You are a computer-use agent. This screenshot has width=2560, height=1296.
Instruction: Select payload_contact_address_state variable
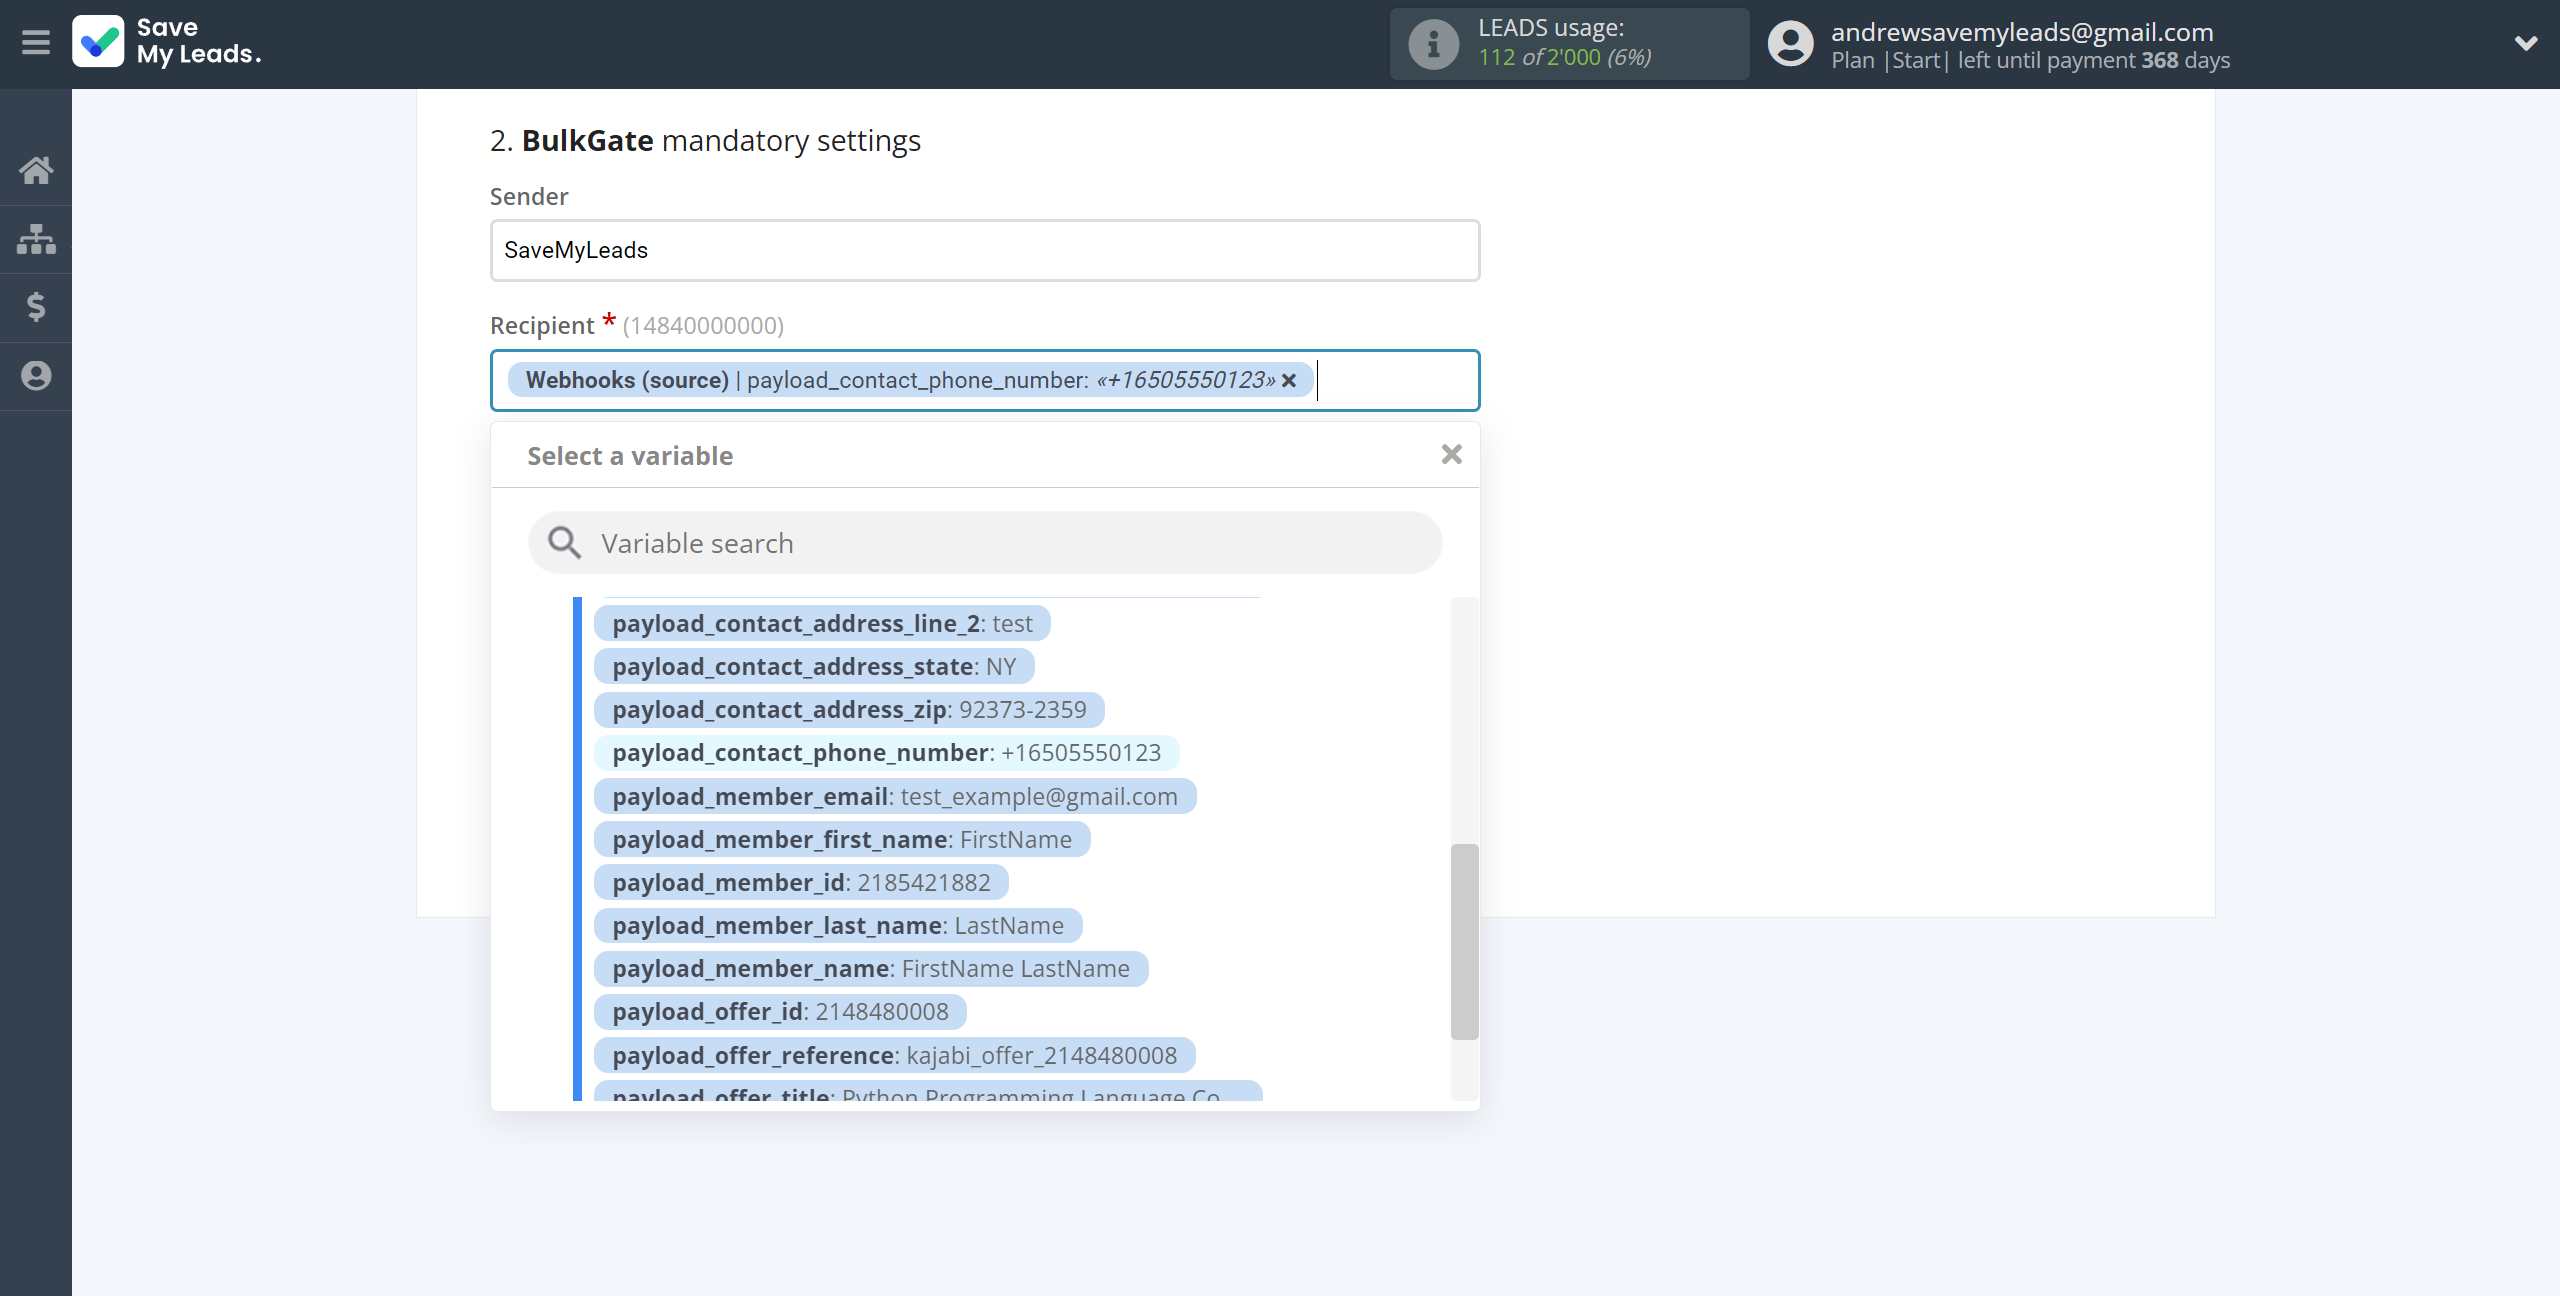point(814,666)
